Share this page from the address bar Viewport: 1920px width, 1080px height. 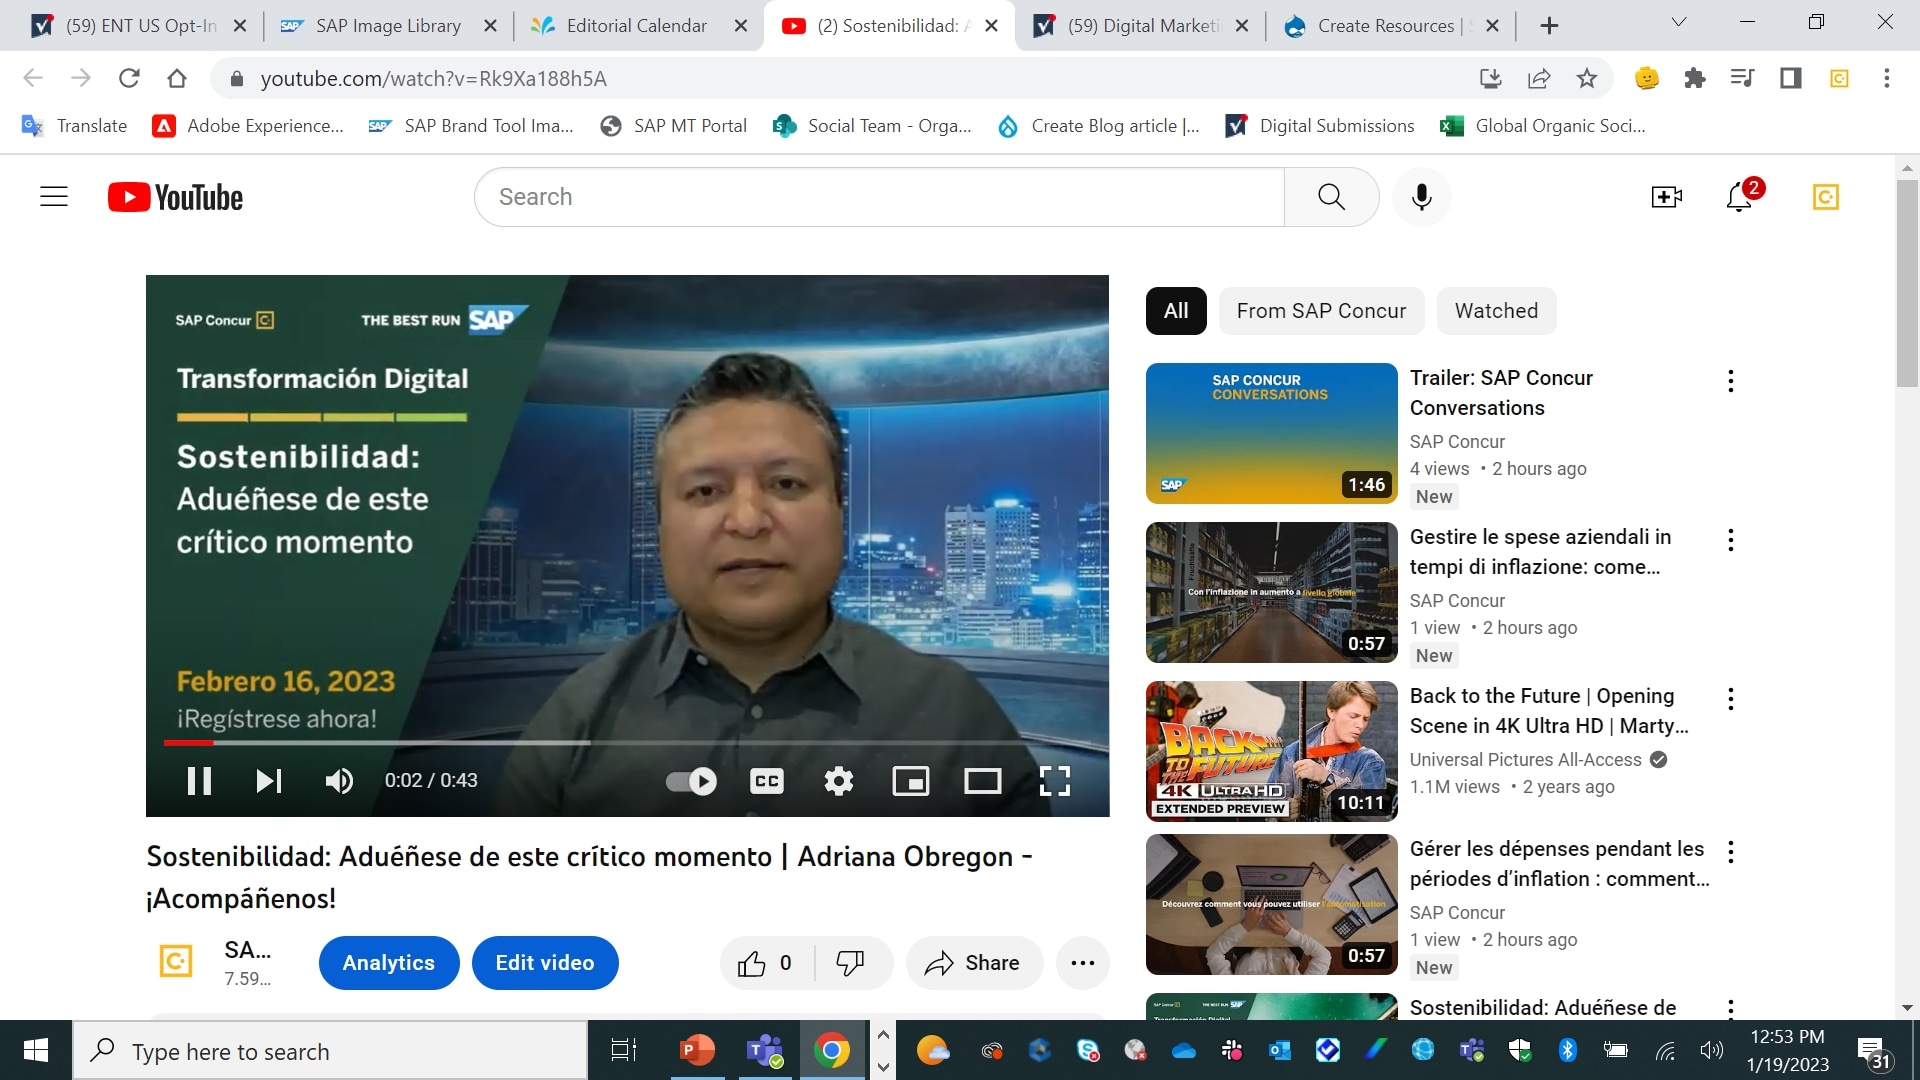(x=1539, y=78)
